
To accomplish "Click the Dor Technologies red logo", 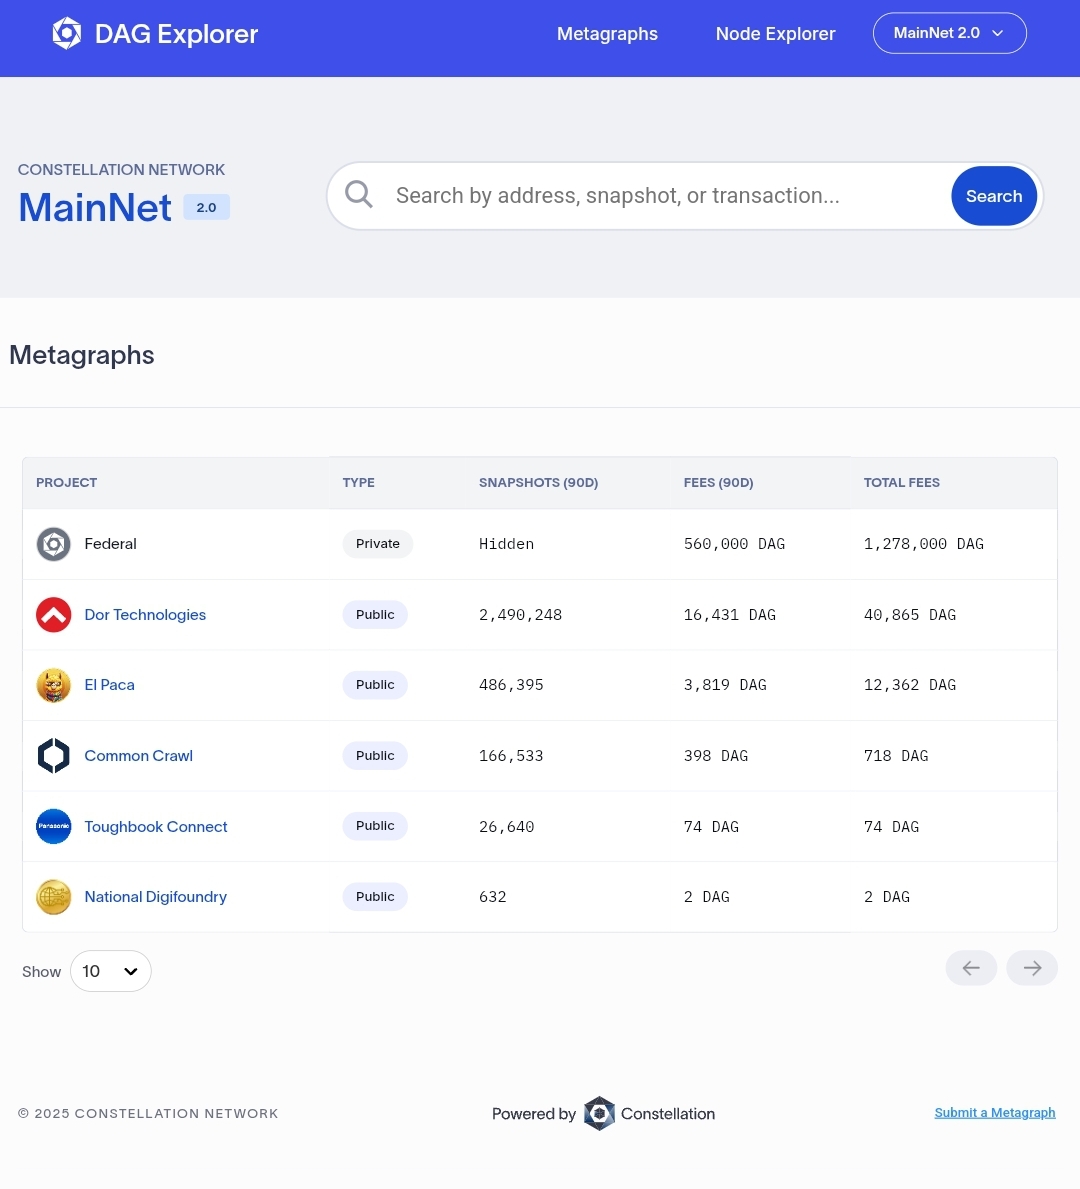I will [54, 614].
